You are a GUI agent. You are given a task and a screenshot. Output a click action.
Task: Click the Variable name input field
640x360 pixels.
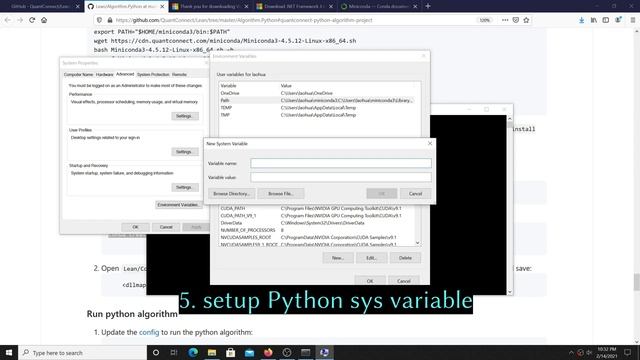click(341, 163)
